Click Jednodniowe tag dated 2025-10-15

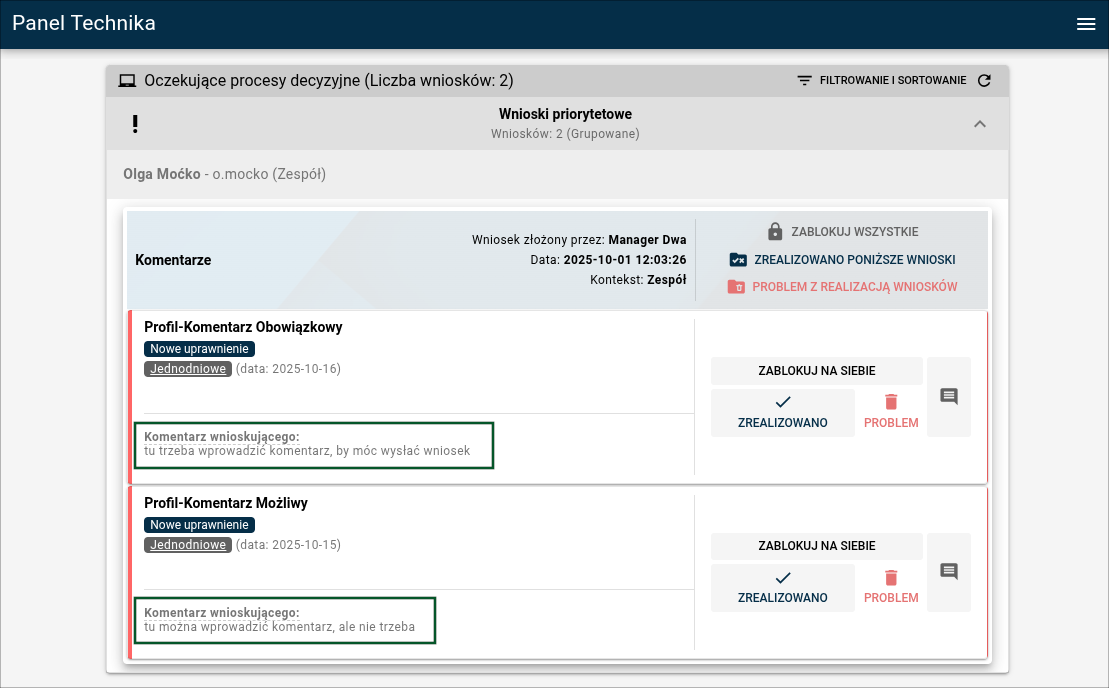click(188, 545)
